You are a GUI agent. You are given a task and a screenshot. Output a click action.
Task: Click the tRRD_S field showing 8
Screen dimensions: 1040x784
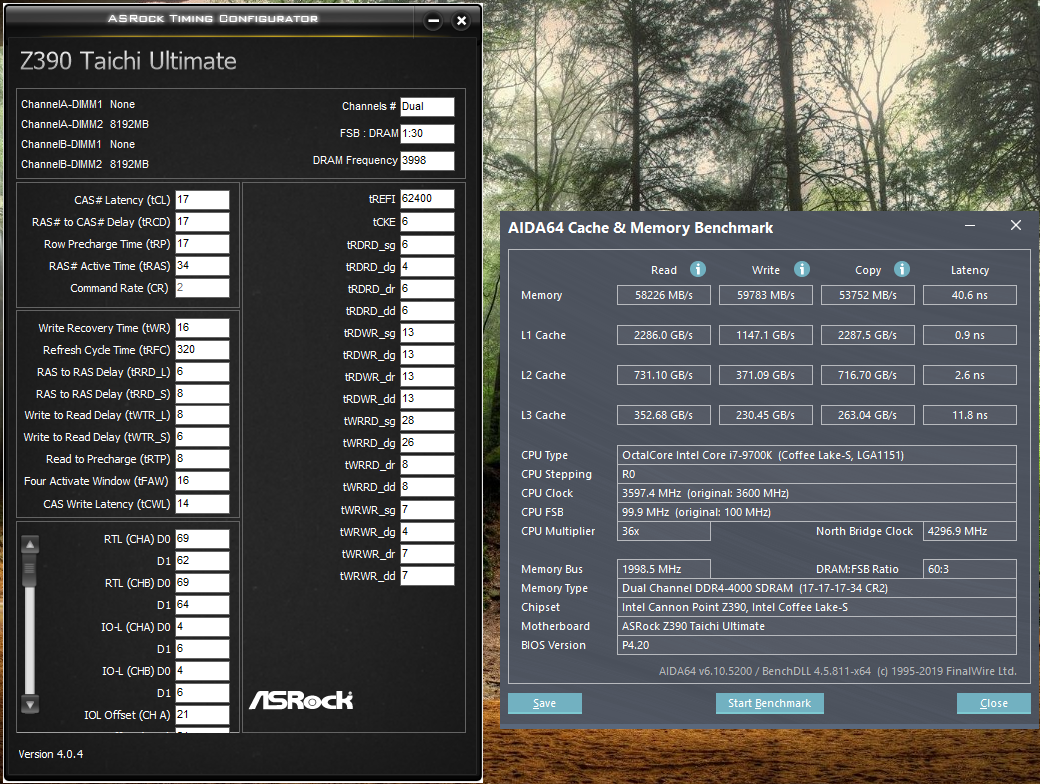pyautogui.click(x=202, y=393)
